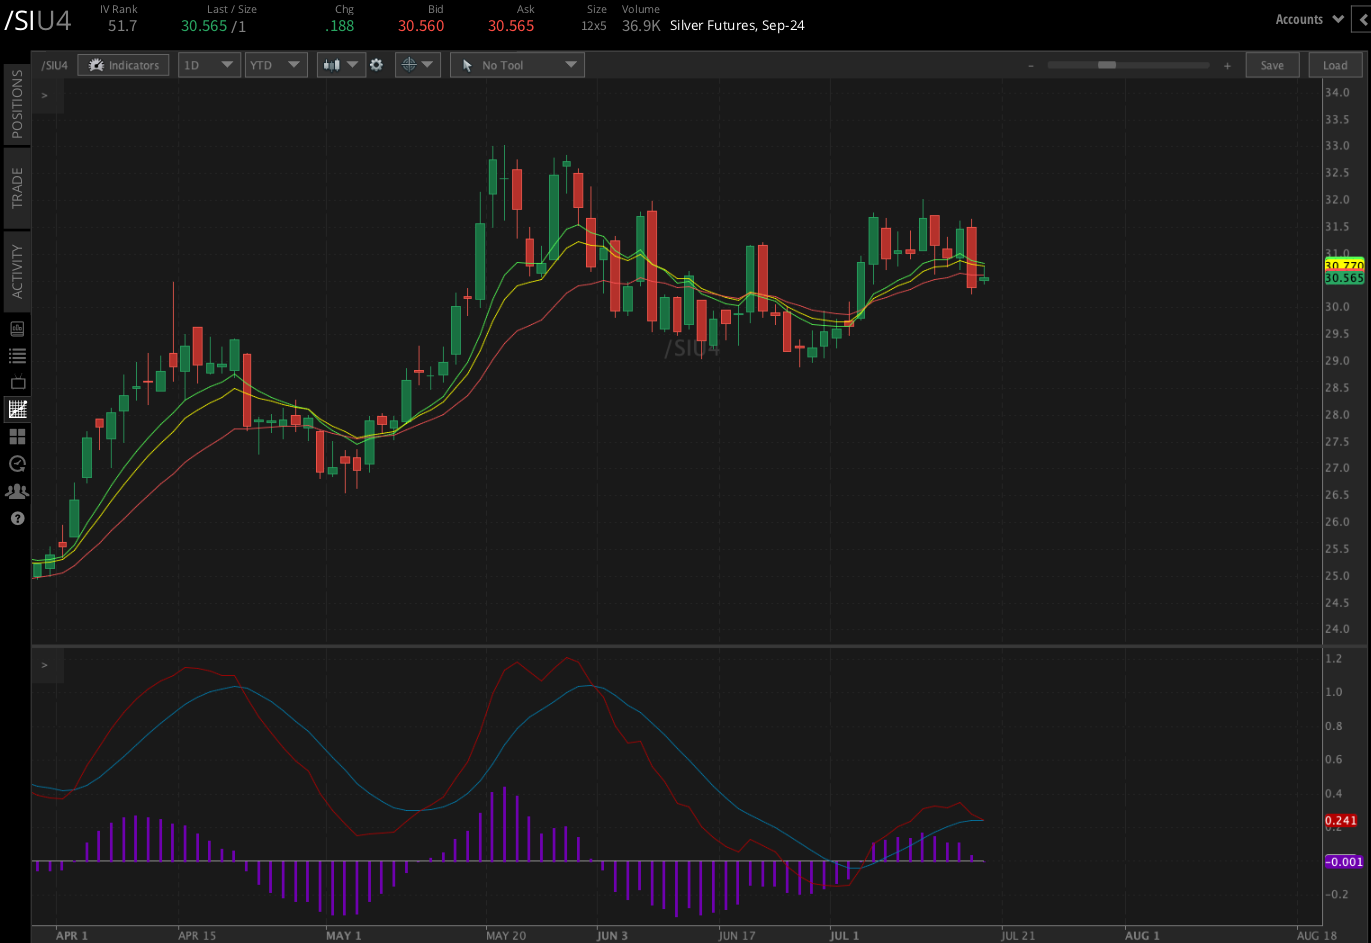This screenshot has height=943, width=1371.
Task: Expand the price chart panel arrow
Action: coord(44,96)
